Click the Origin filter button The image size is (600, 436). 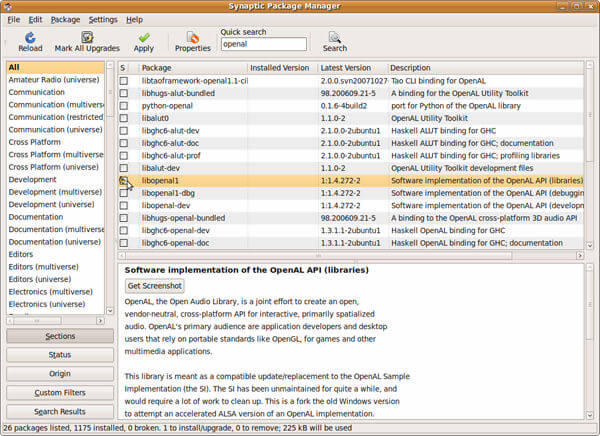click(60, 373)
